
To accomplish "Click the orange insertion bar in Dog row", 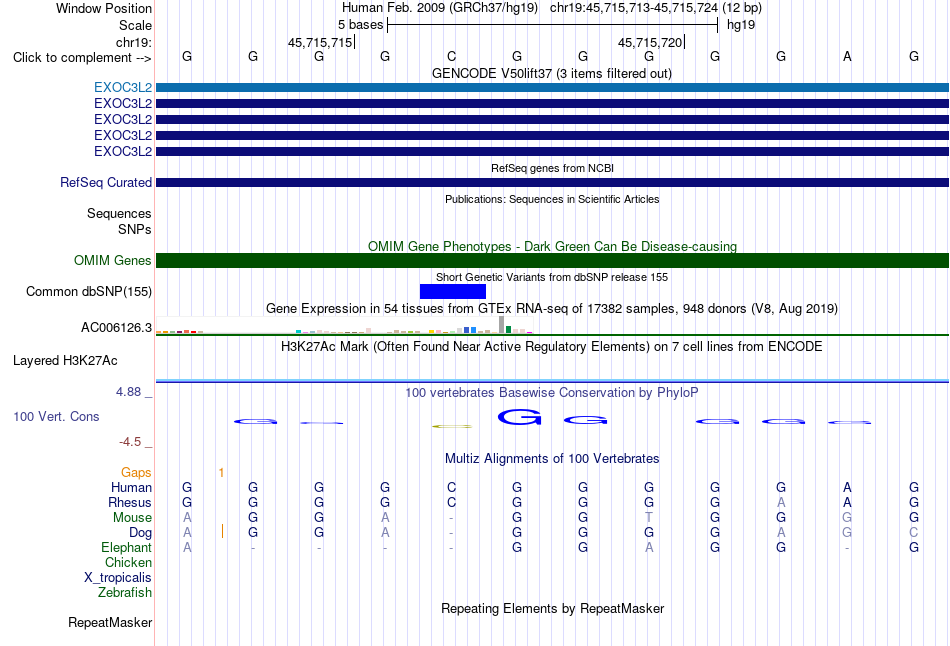I will click(223, 531).
